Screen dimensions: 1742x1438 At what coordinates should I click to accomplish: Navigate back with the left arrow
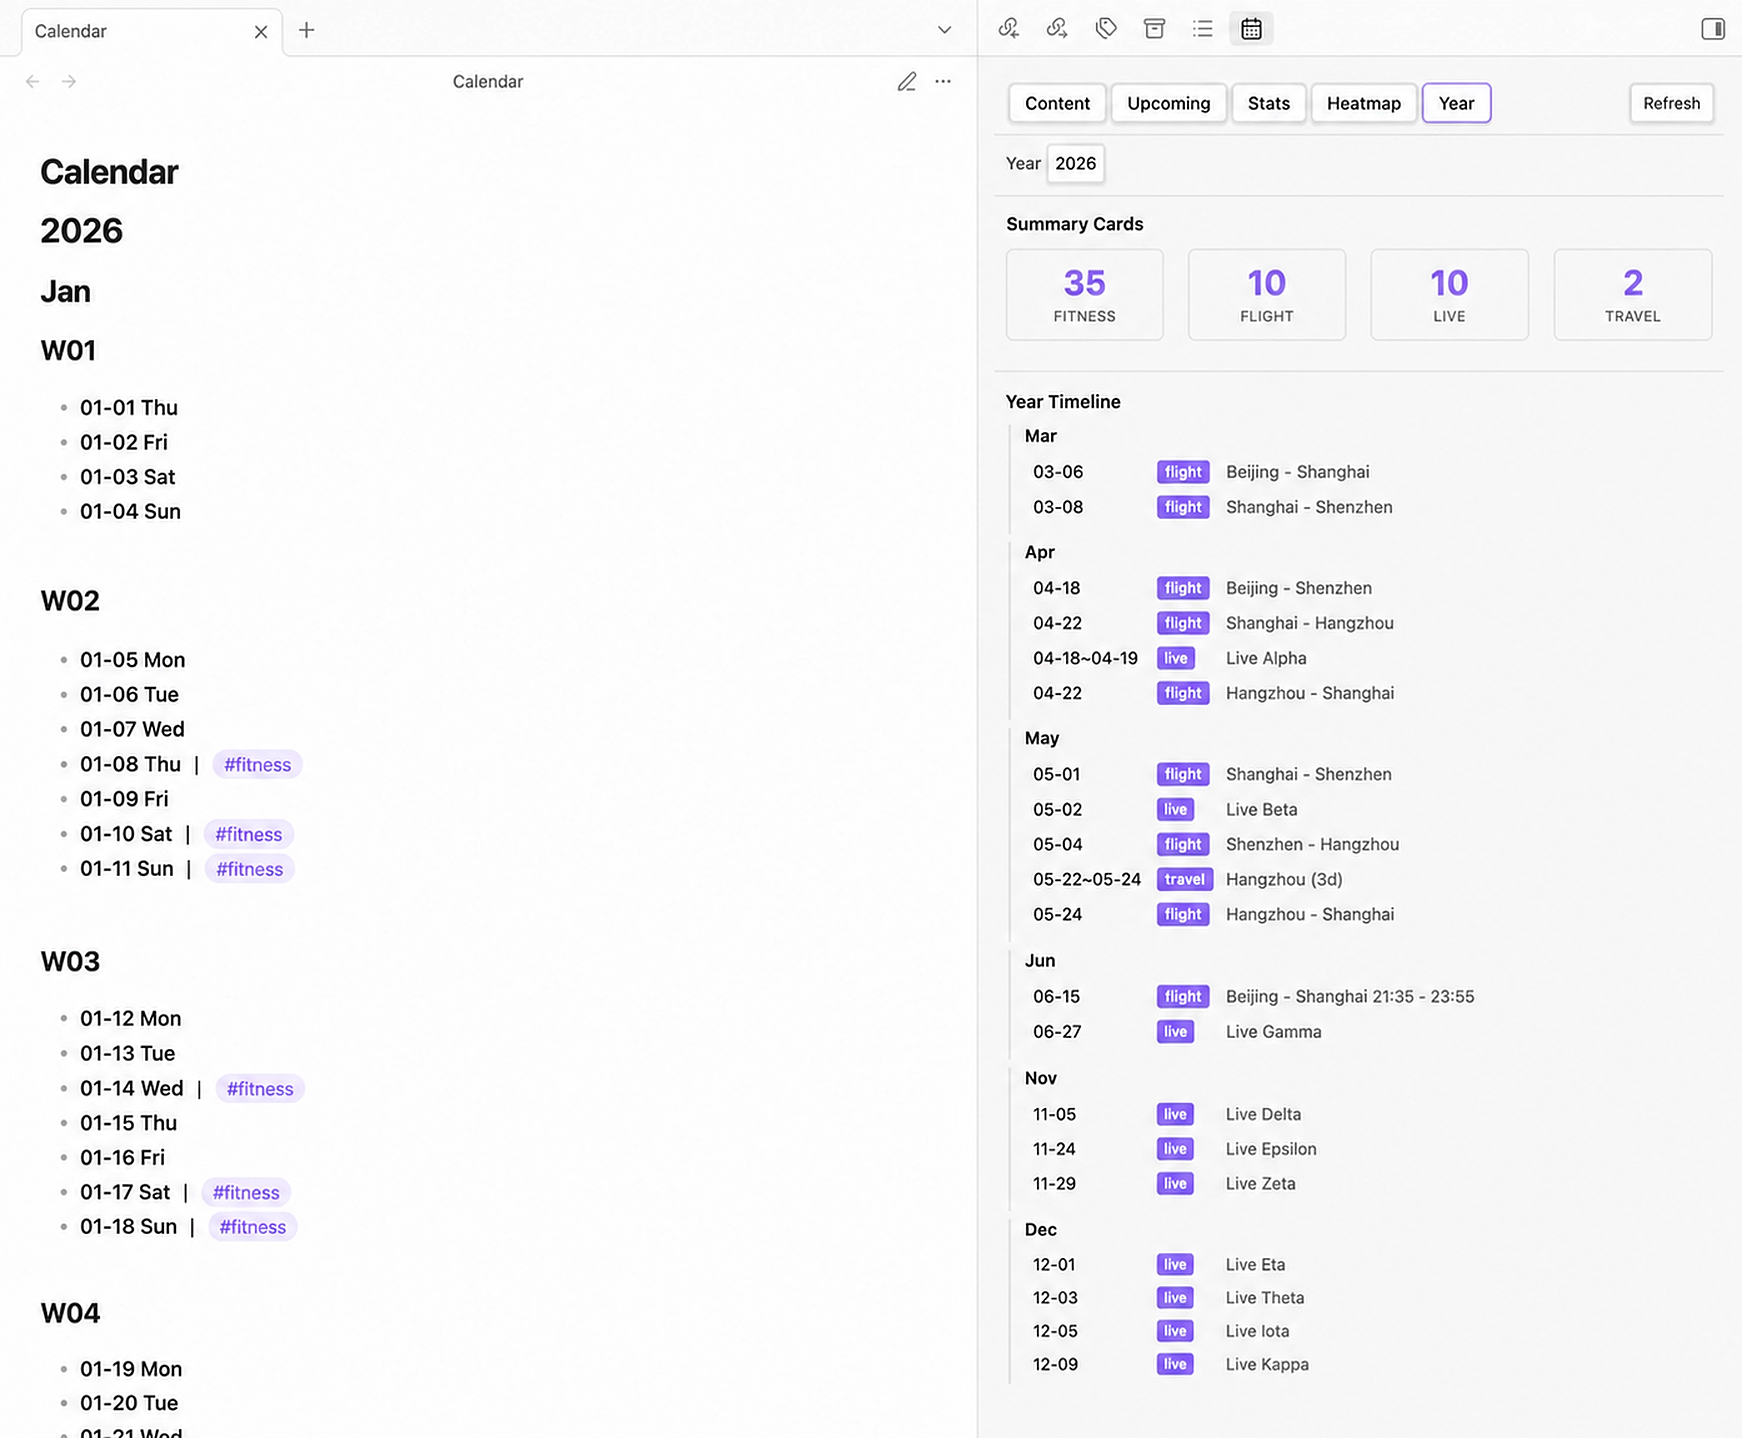pos(33,82)
